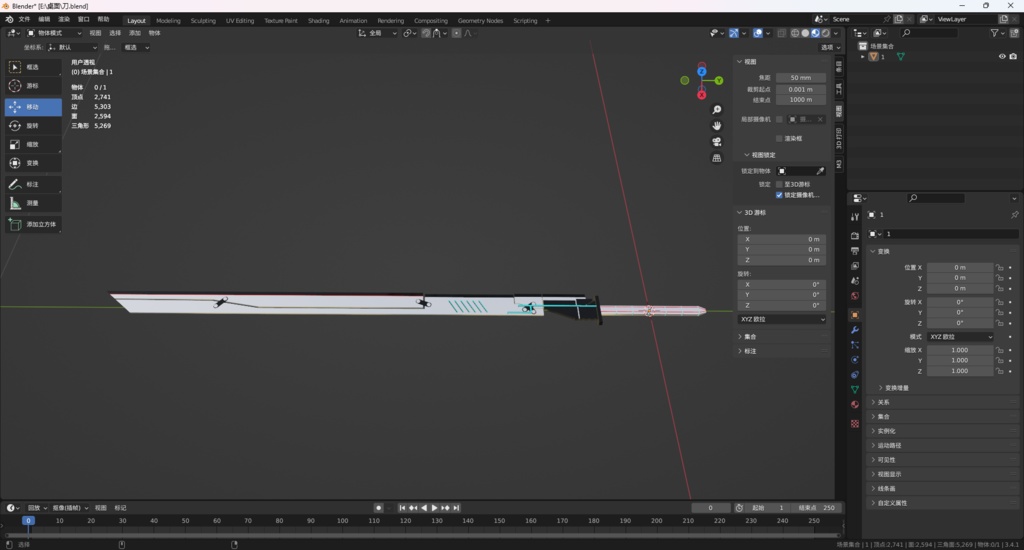Click the play animation button
The width and height of the screenshot is (1024, 550).
point(434,508)
